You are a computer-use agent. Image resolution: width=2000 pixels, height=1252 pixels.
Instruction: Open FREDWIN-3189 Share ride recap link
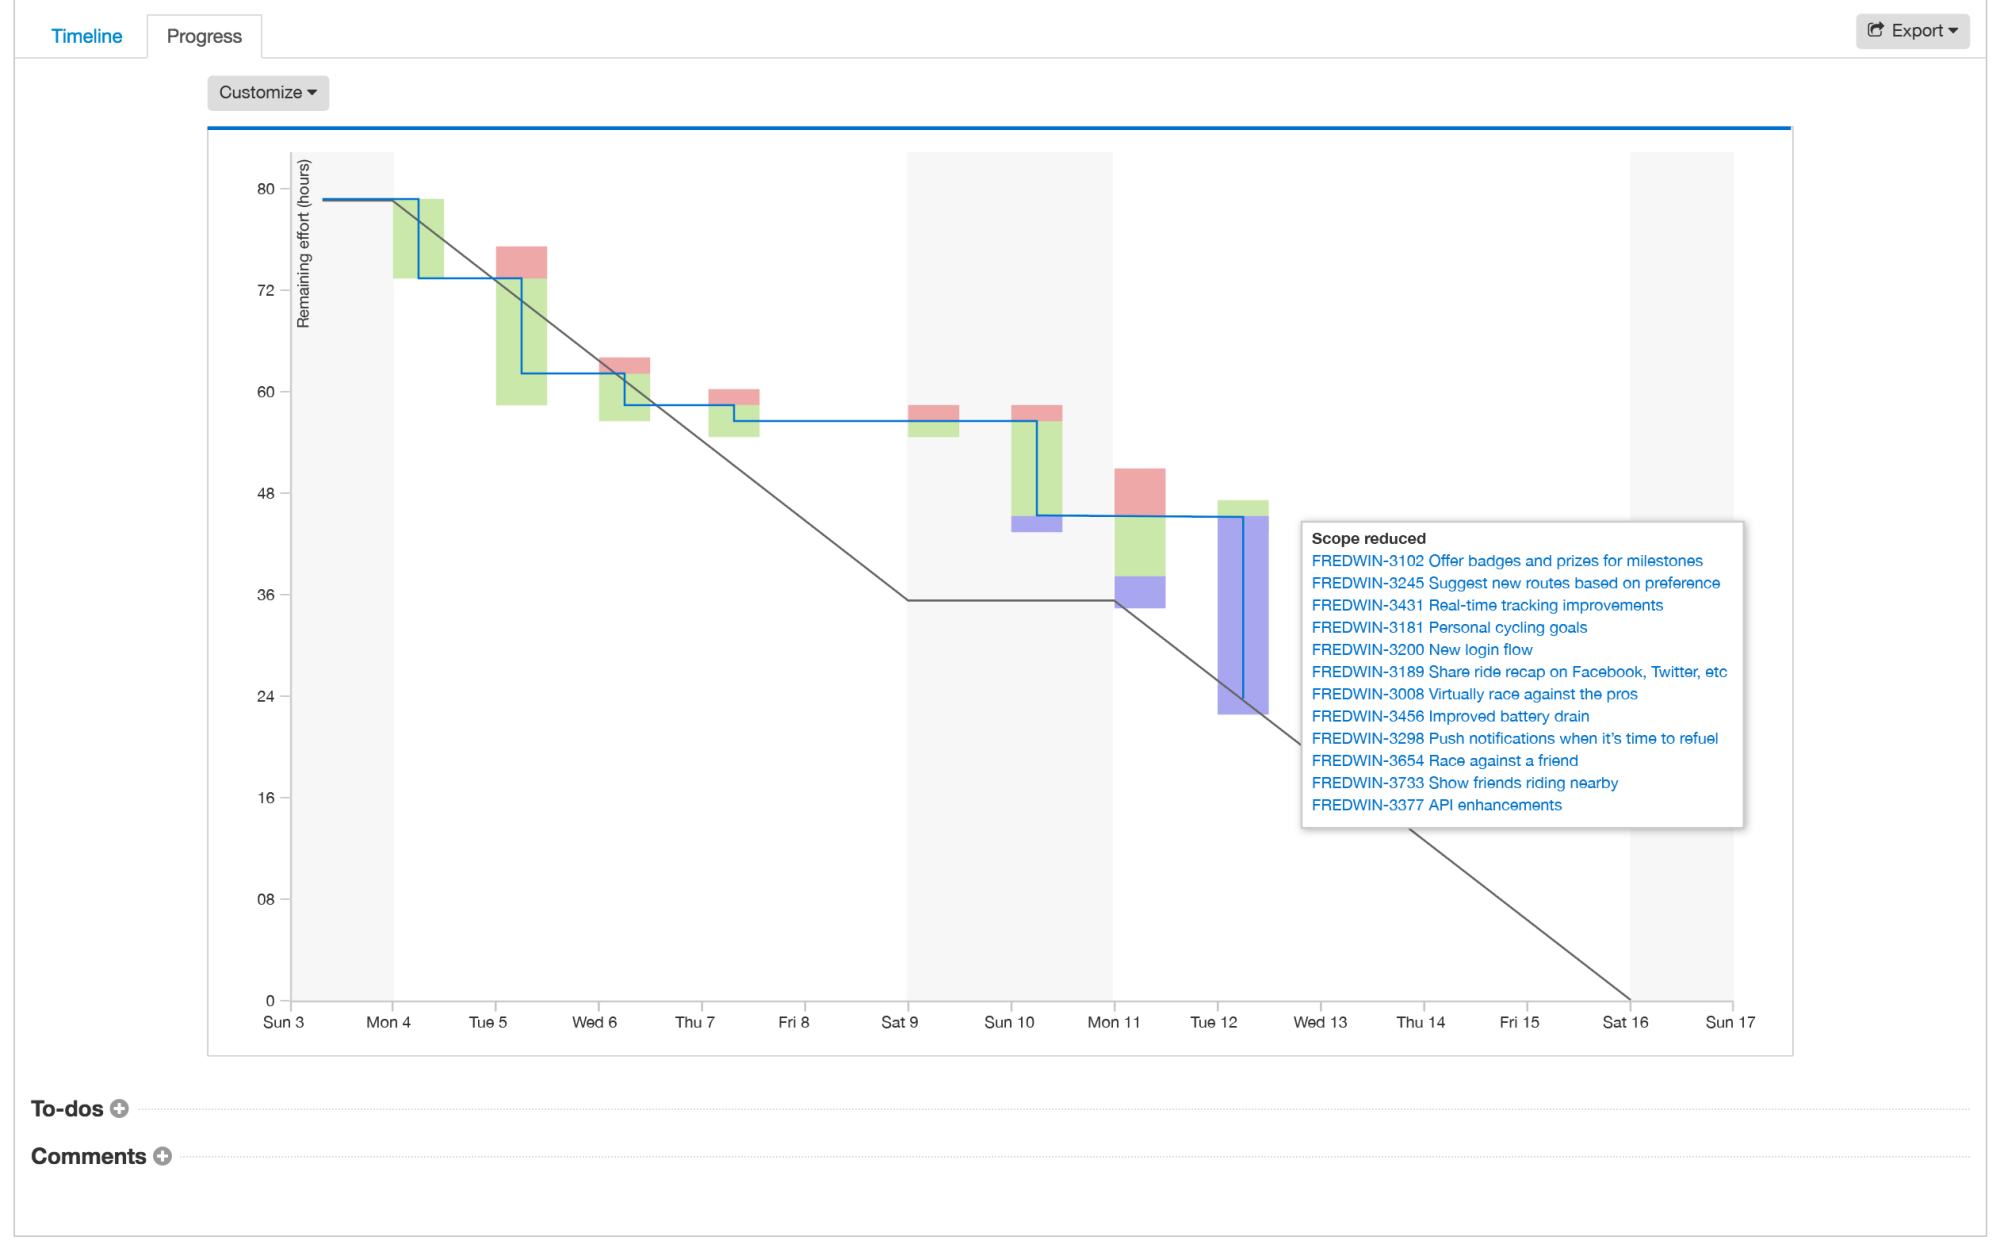(1519, 672)
